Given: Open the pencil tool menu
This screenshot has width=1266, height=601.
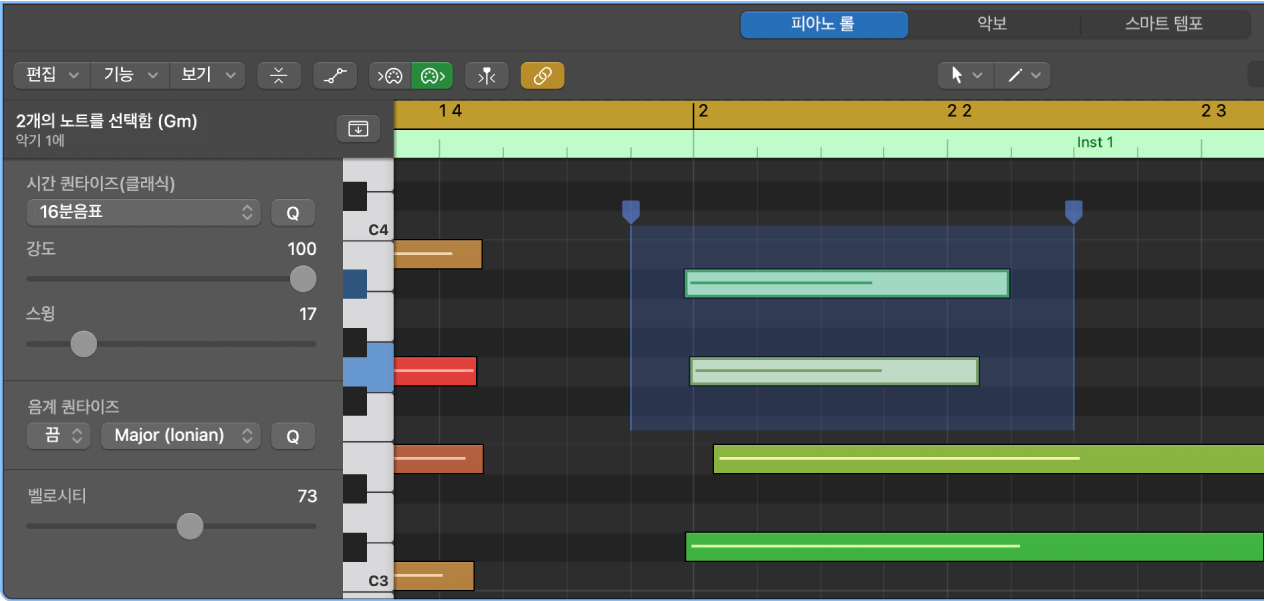Looking at the screenshot, I should [x=1022, y=75].
